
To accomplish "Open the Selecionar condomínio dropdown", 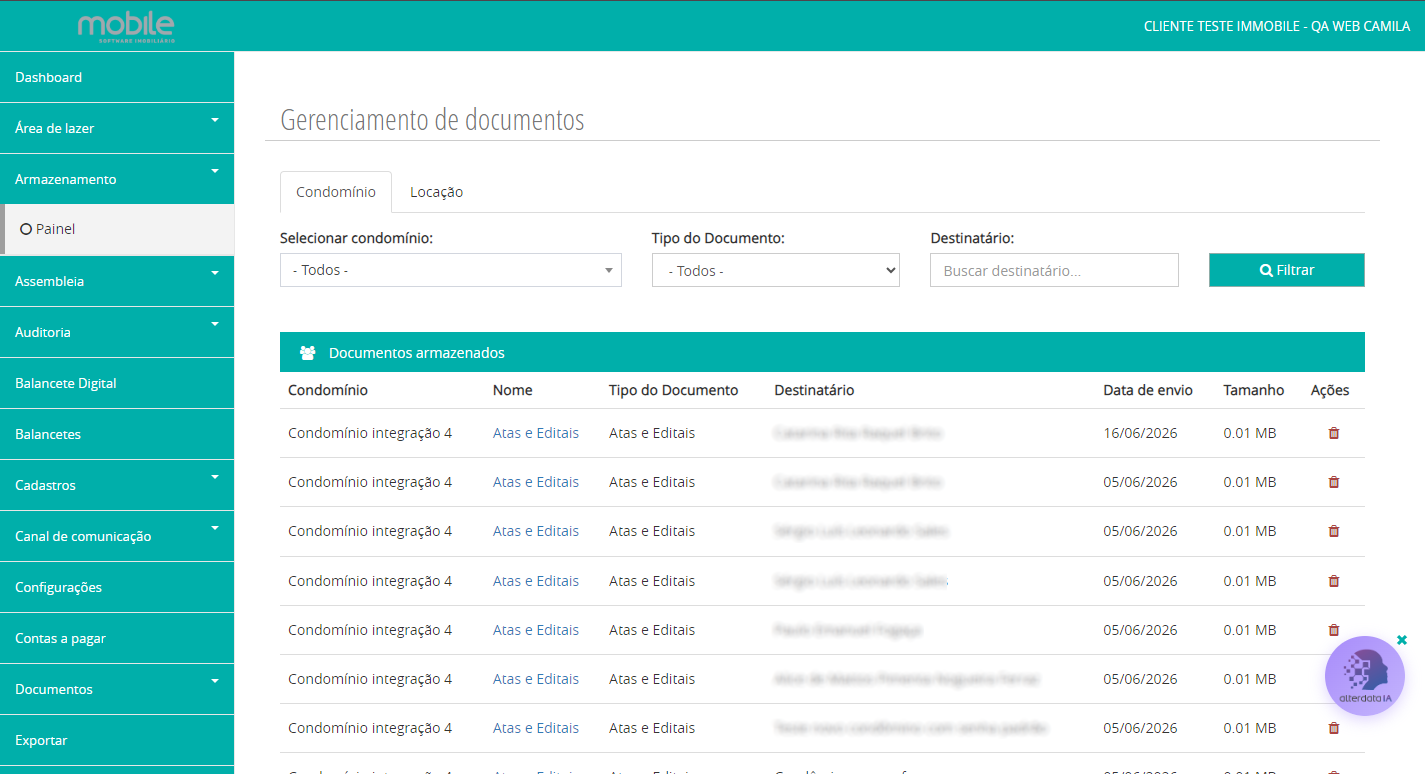I will pyautogui.click(x=451, y=270).
